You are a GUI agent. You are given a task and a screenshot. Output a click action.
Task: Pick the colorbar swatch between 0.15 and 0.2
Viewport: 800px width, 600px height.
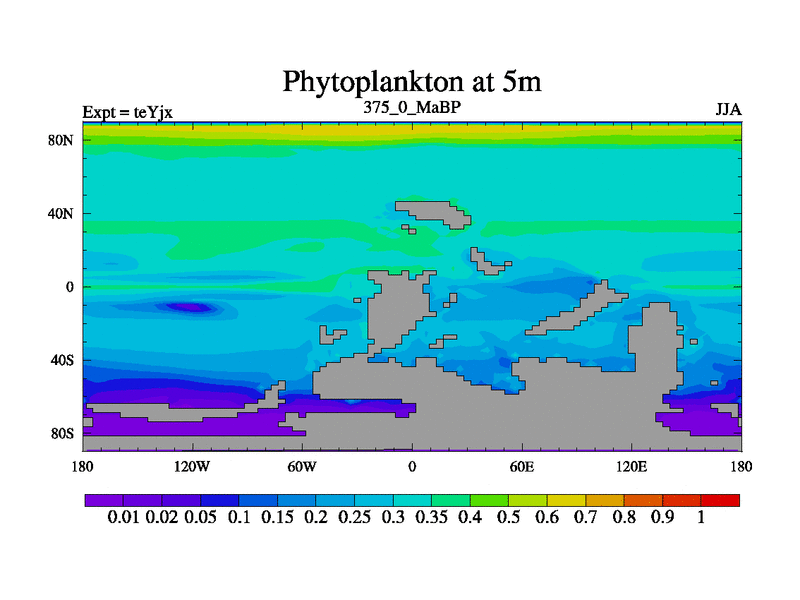pyautogui.click(x=296, y=500)
